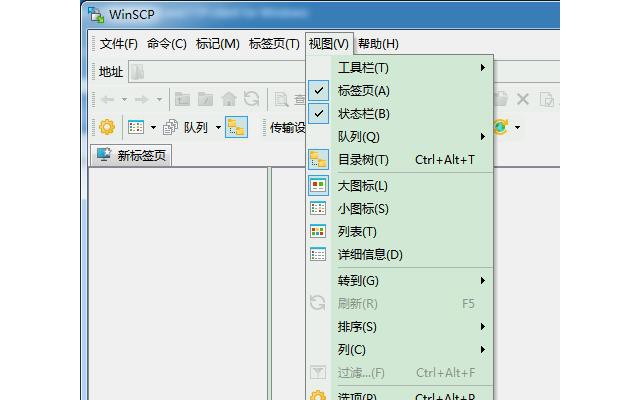Click the view style grid toolbar icon
Image resolution: width=640 pixels, height=400 pixels.
[x=136, y=127]
